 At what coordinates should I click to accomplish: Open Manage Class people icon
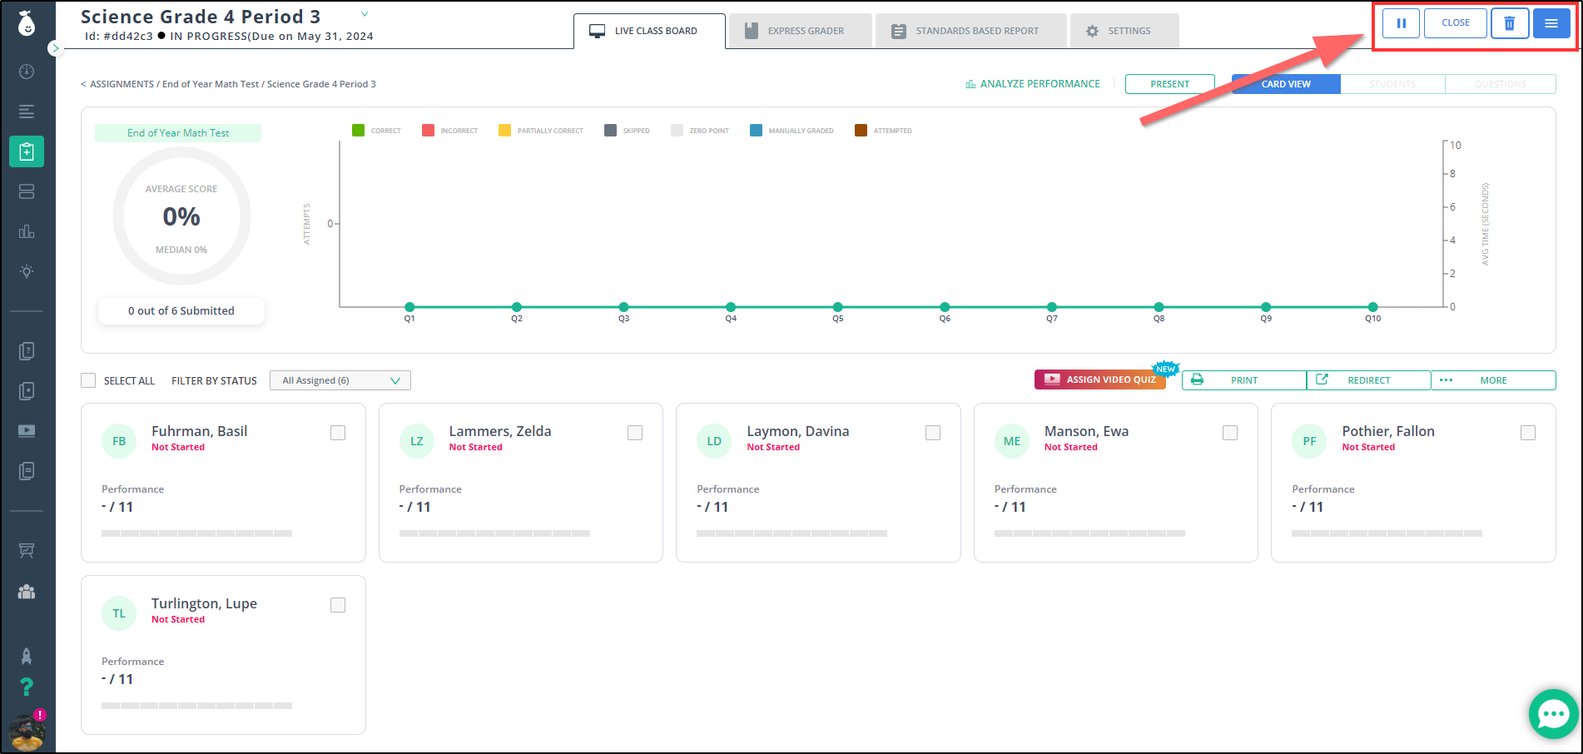pyautogui.click(x=26, y=591)
